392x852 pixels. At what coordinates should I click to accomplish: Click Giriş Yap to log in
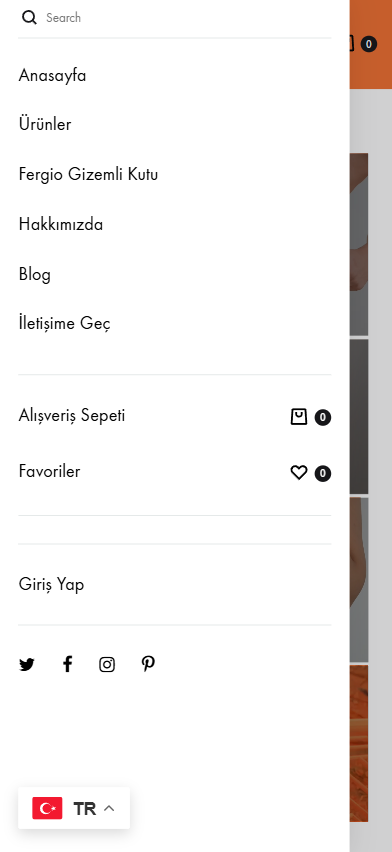click(x=52, y=585)
